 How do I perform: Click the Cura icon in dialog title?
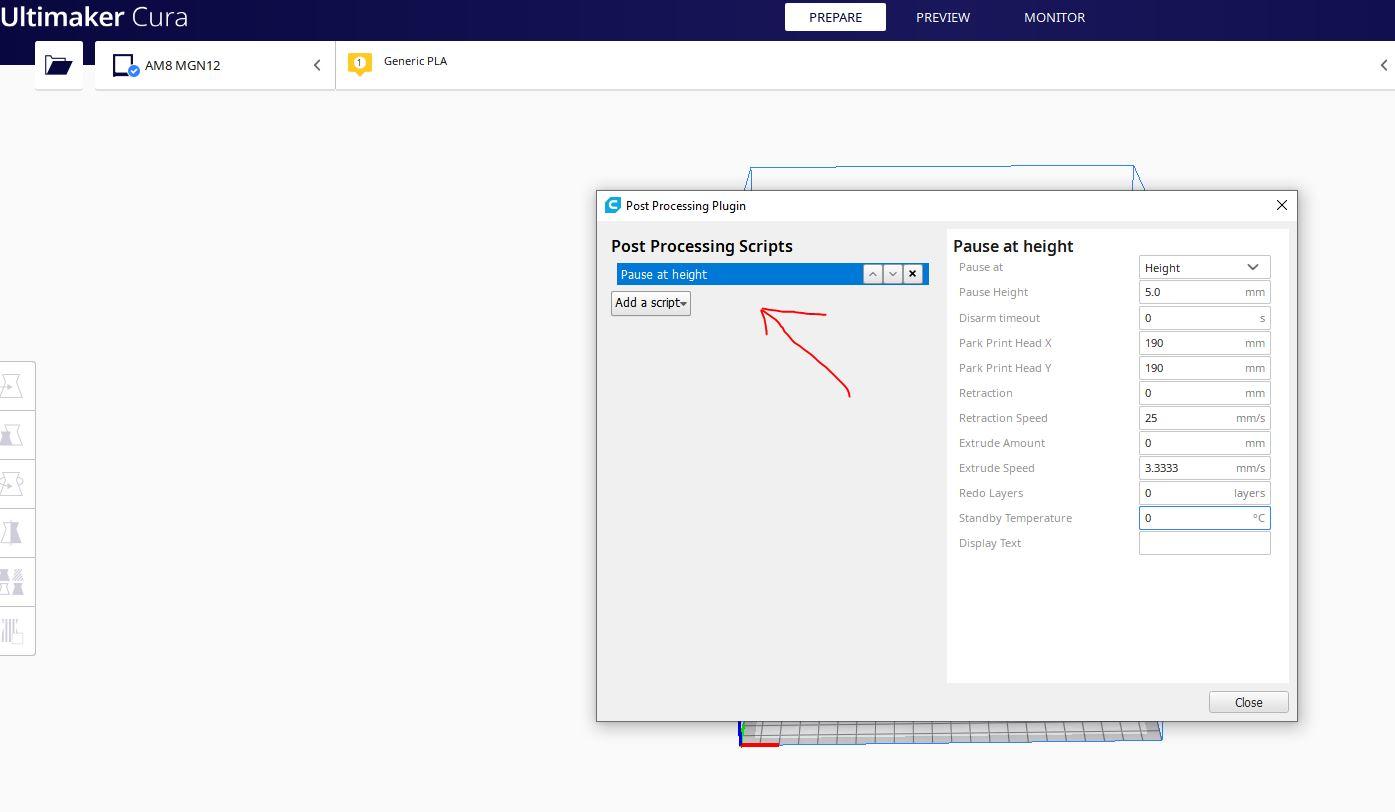pos(613,205)
